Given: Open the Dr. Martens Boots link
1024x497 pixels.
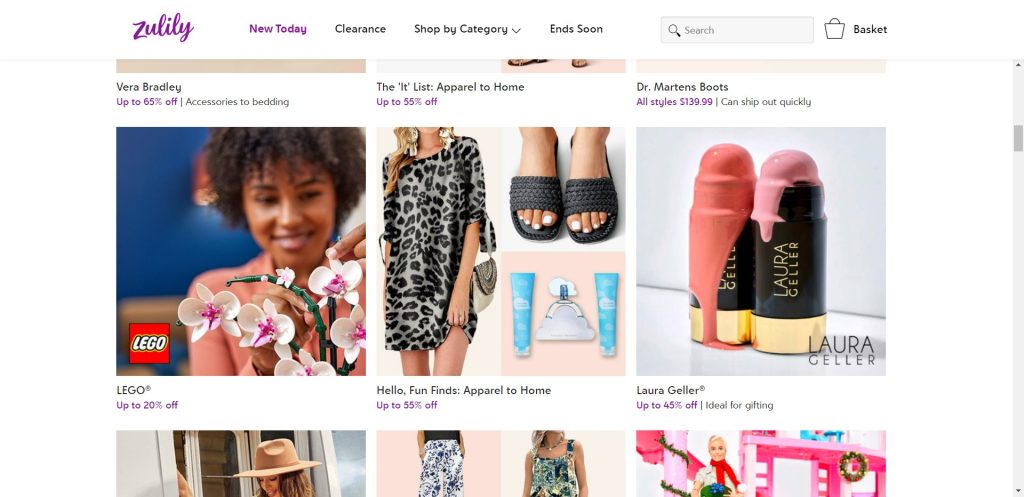Looking at the screenshot, I should (682, 87).
